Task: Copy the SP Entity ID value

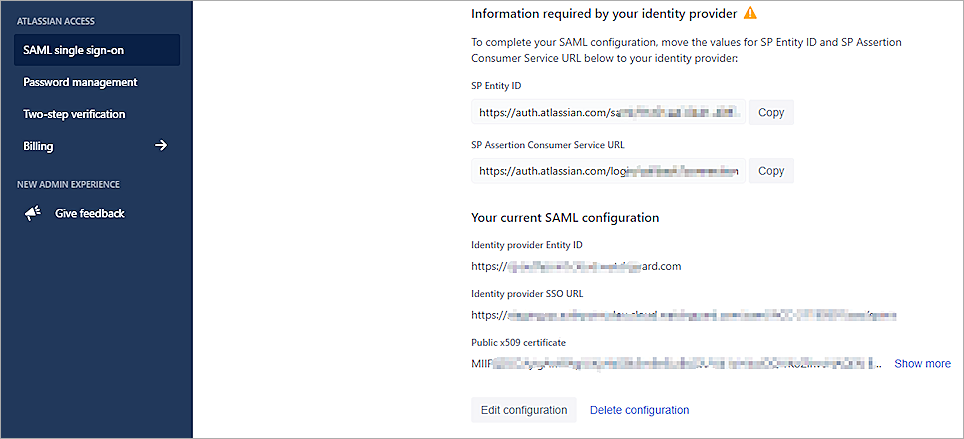Action: (x=770, y=113)
